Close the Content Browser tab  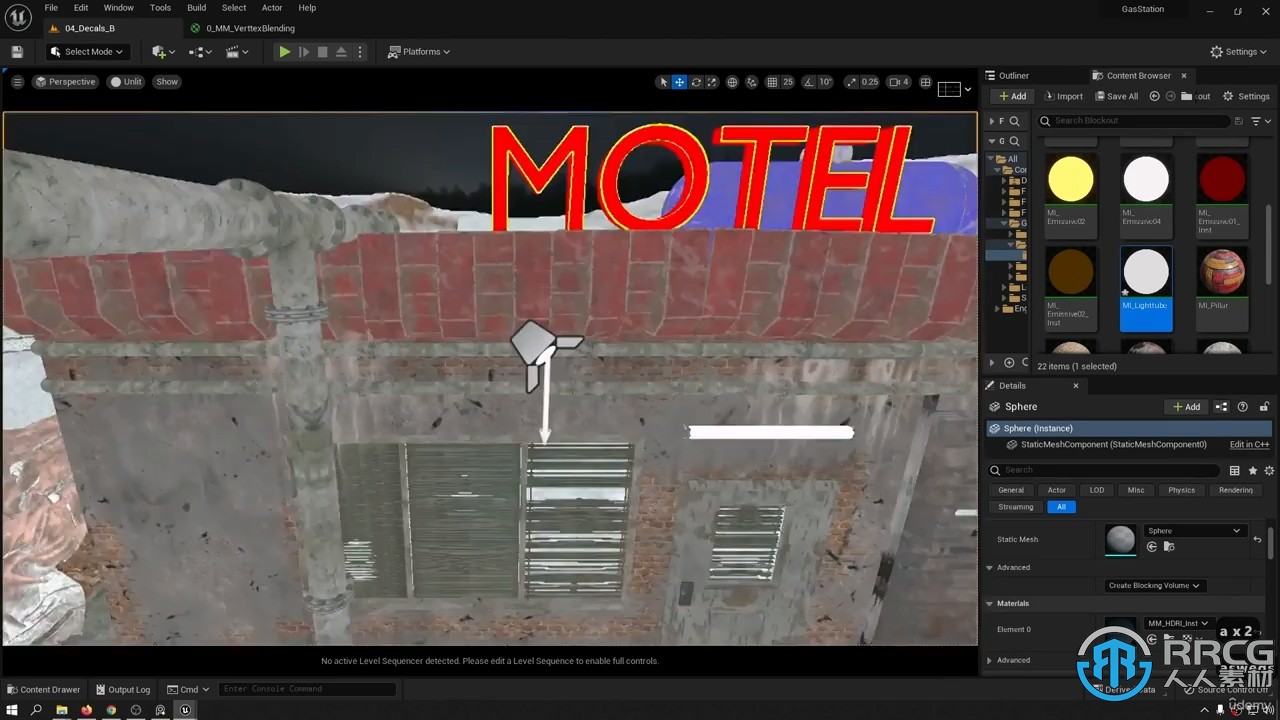pyautogui.click(x=1184, y=75)
